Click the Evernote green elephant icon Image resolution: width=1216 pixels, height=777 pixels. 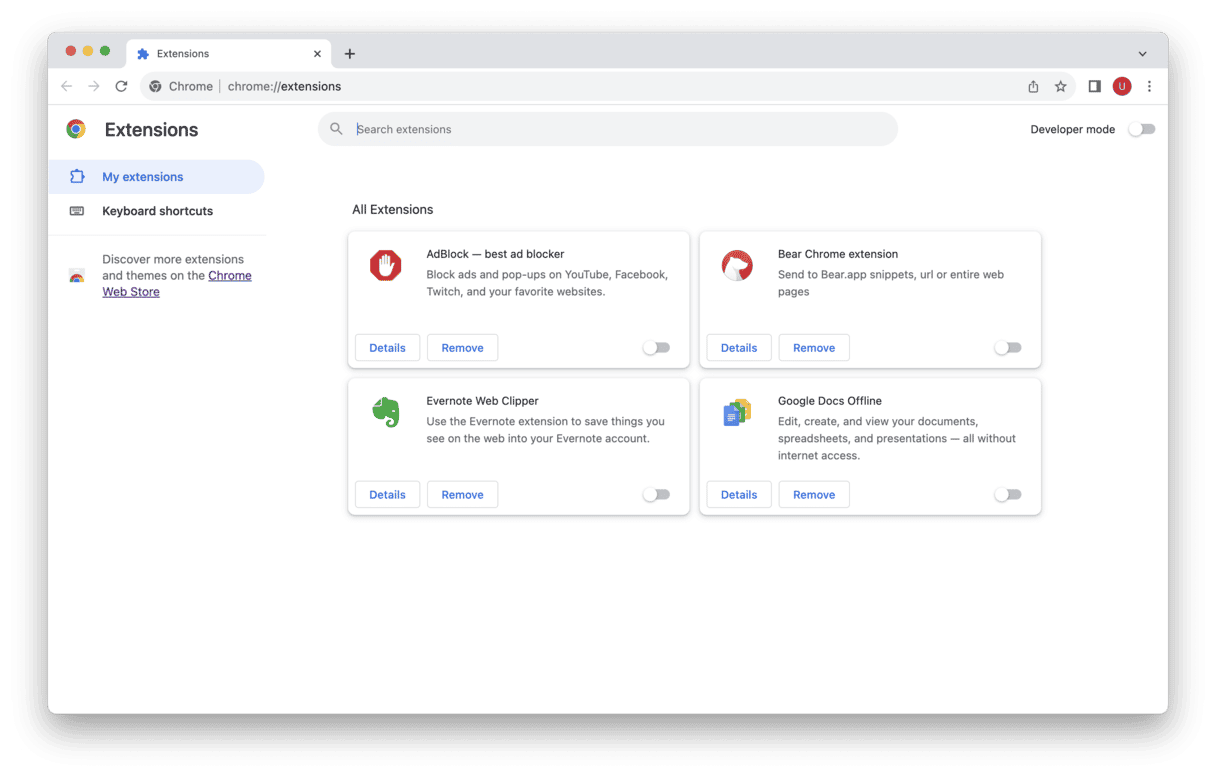click(385, 412)
